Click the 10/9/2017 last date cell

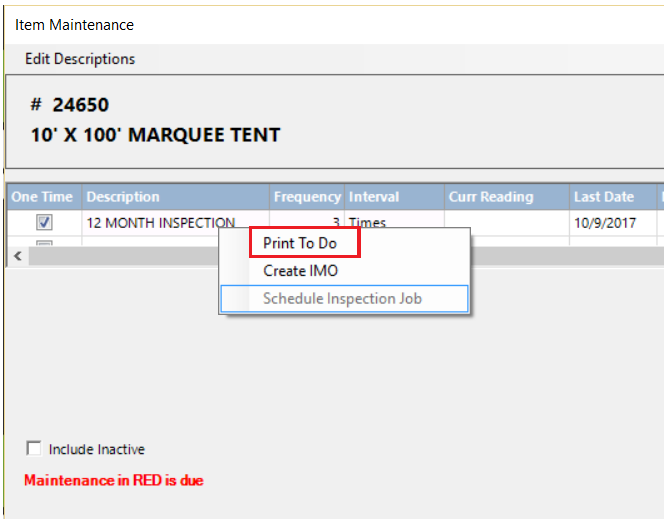pos(606,223)
